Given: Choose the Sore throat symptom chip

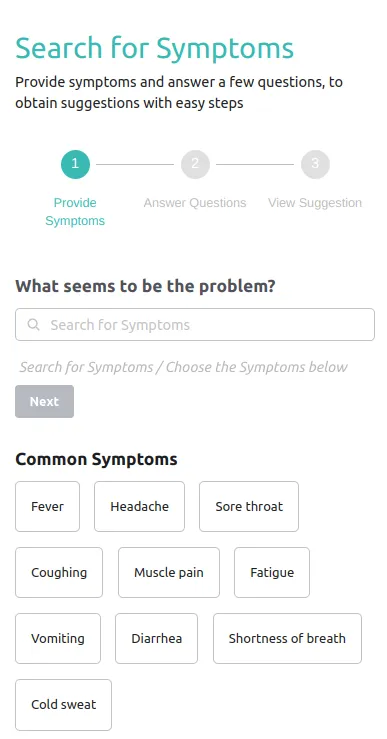Looking at the screenshot, I should point(249,507).
